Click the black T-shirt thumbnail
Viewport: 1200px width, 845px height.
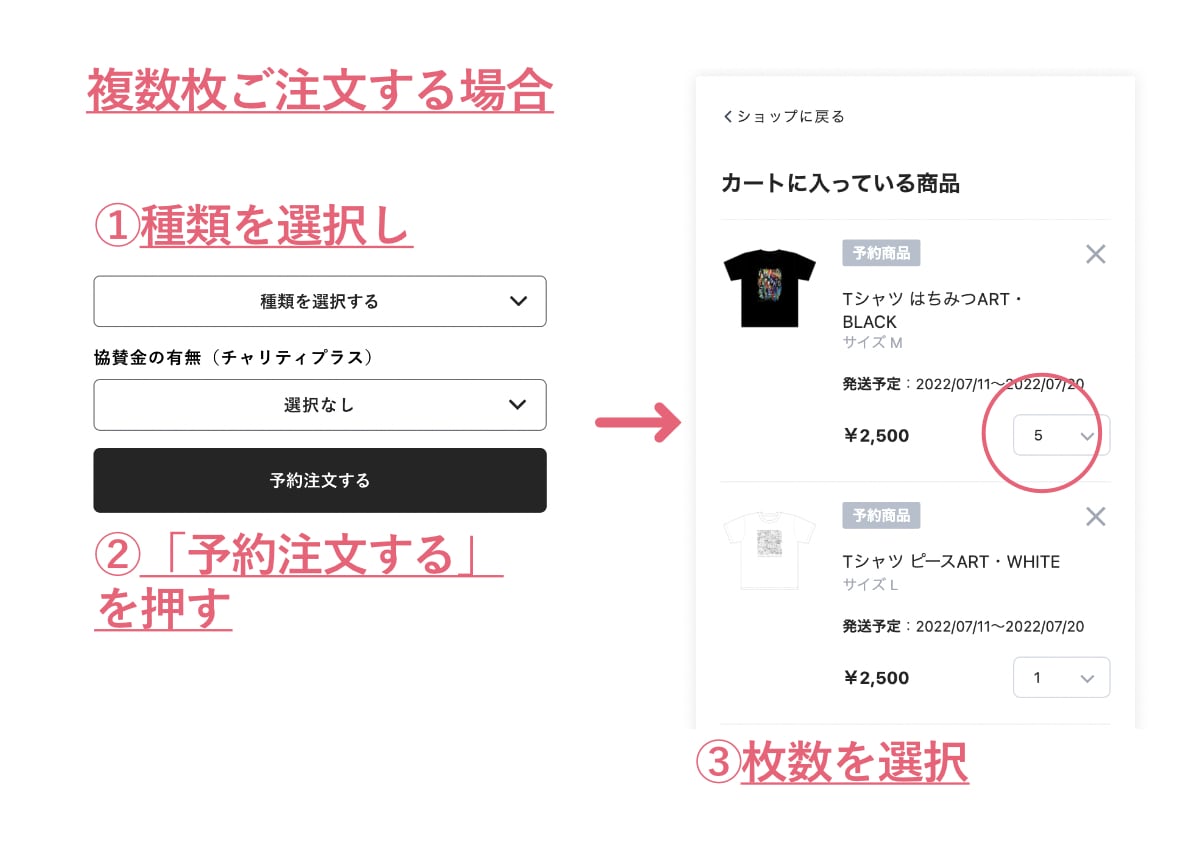point(770,287)
